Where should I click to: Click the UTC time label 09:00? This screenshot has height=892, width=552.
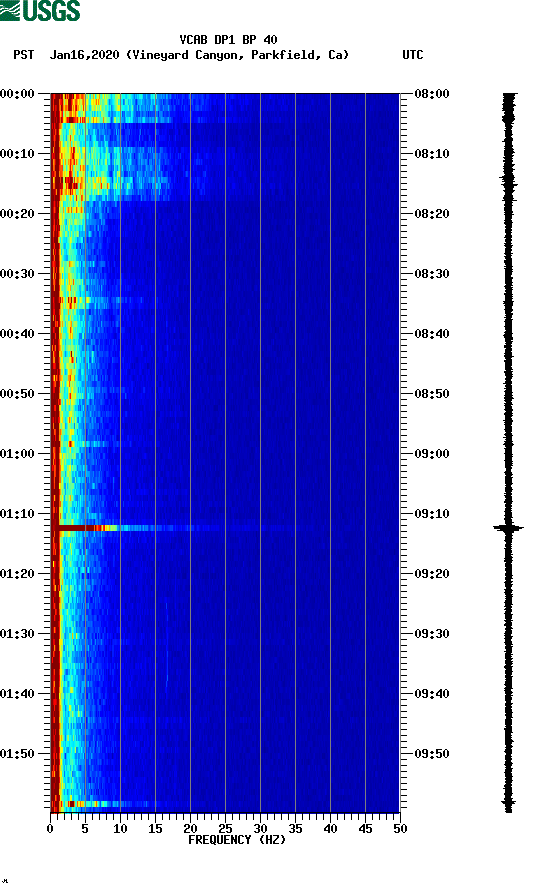point(432,454)
